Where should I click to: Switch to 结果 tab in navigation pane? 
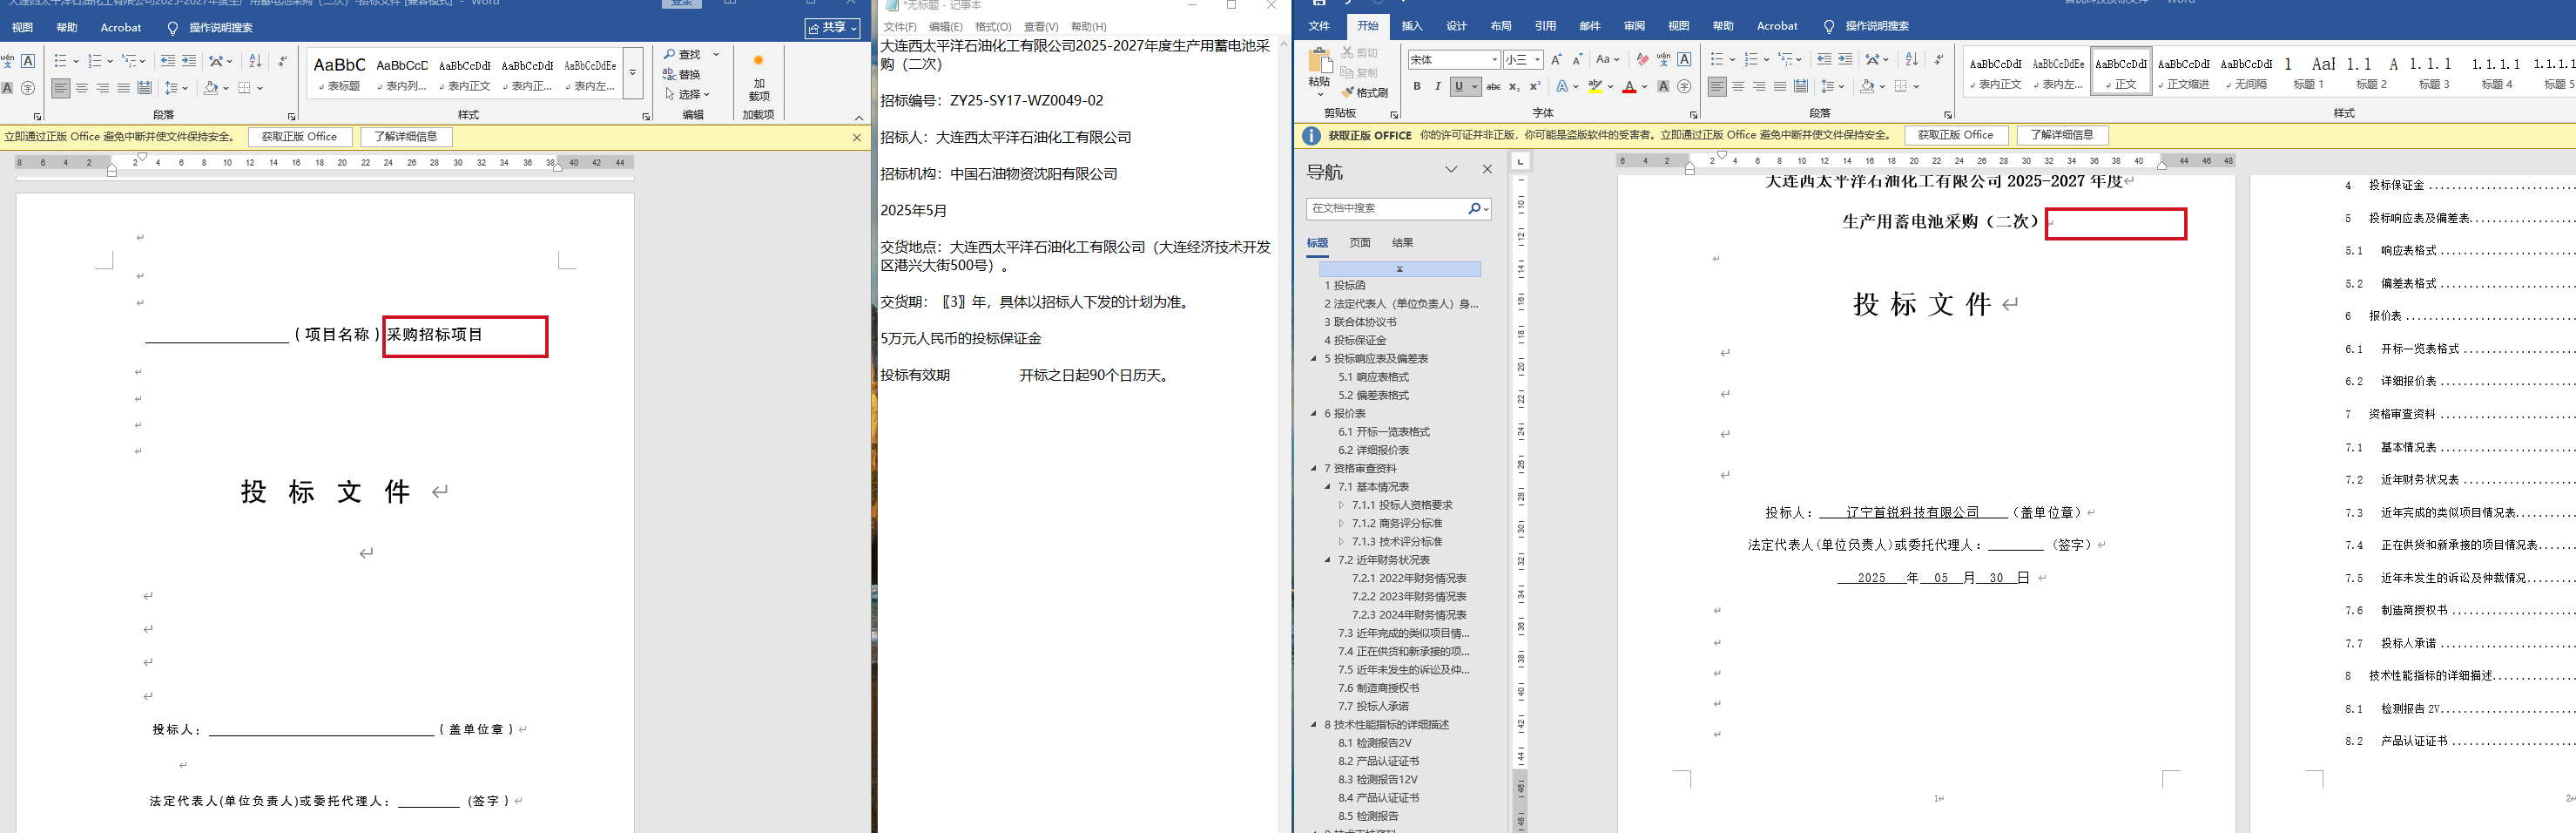tap(1403, 242)
